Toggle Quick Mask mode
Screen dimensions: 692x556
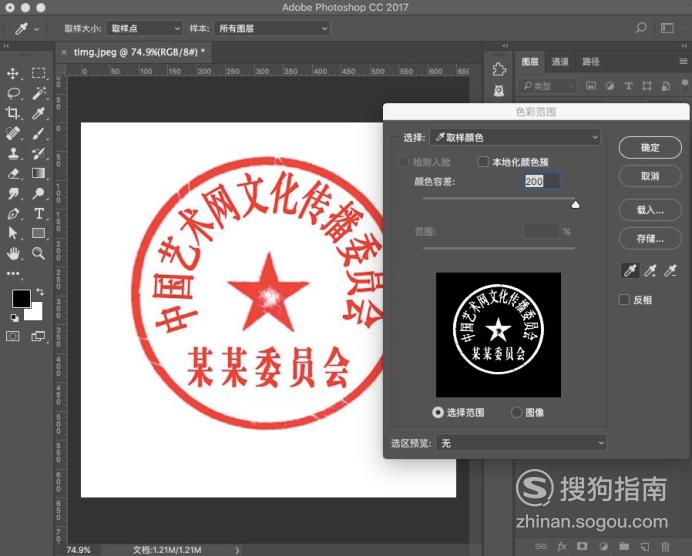[13, 337]
